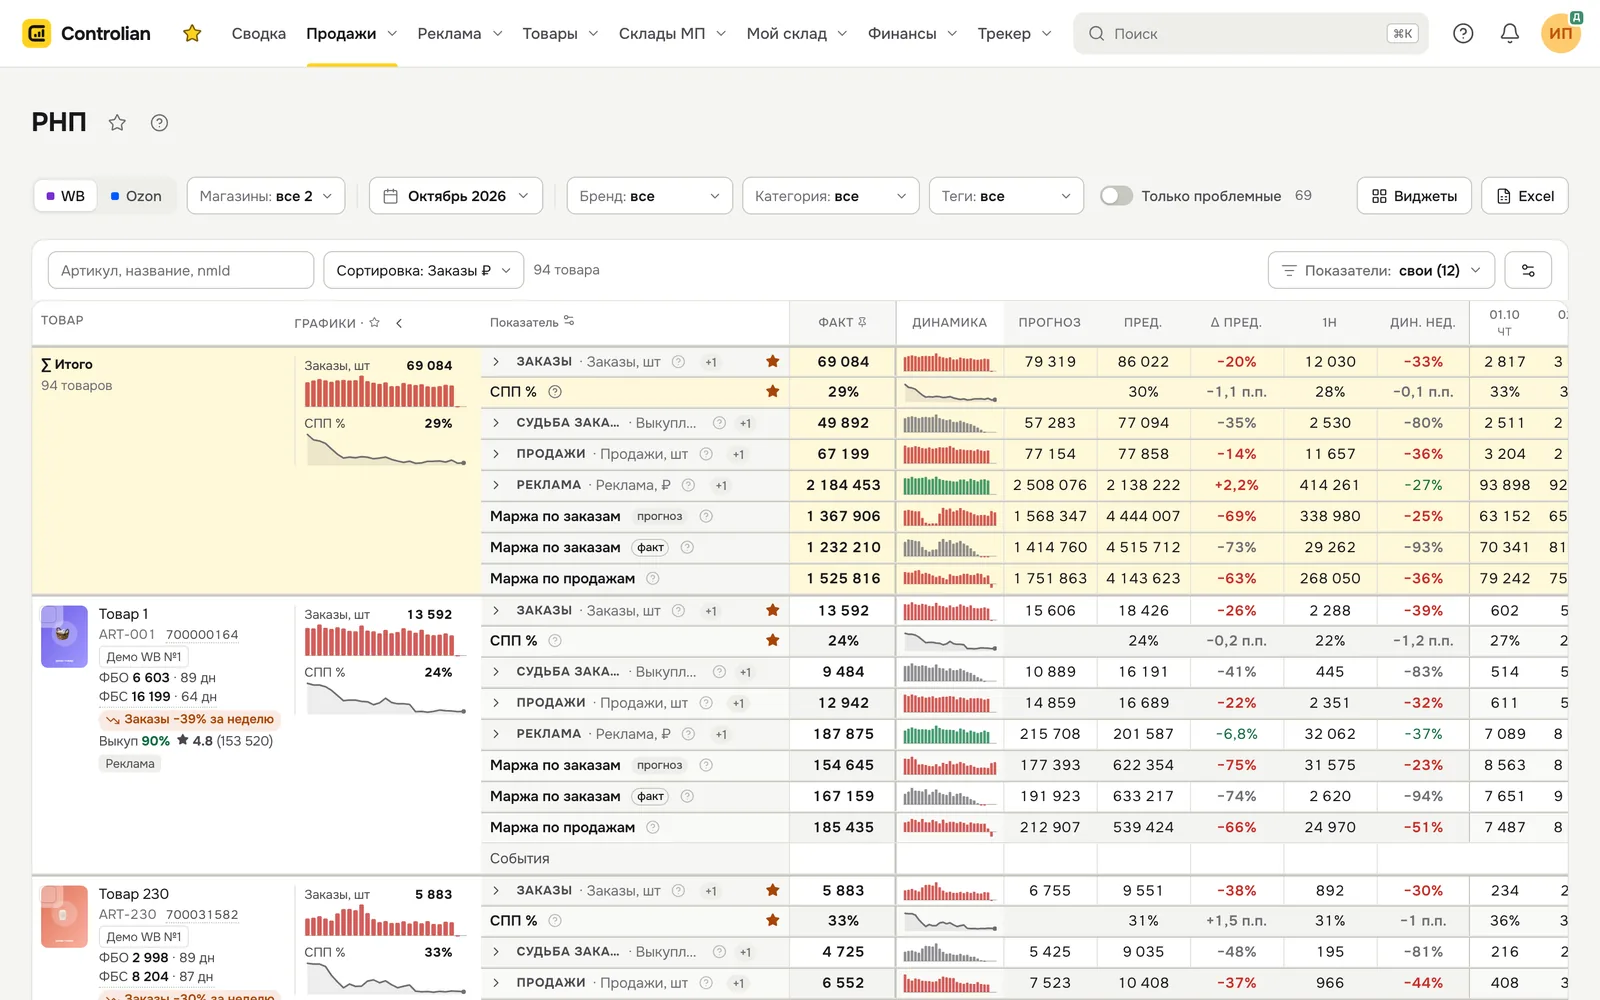
Task: Open favorites star in top navigation
Action: (192, 33)
